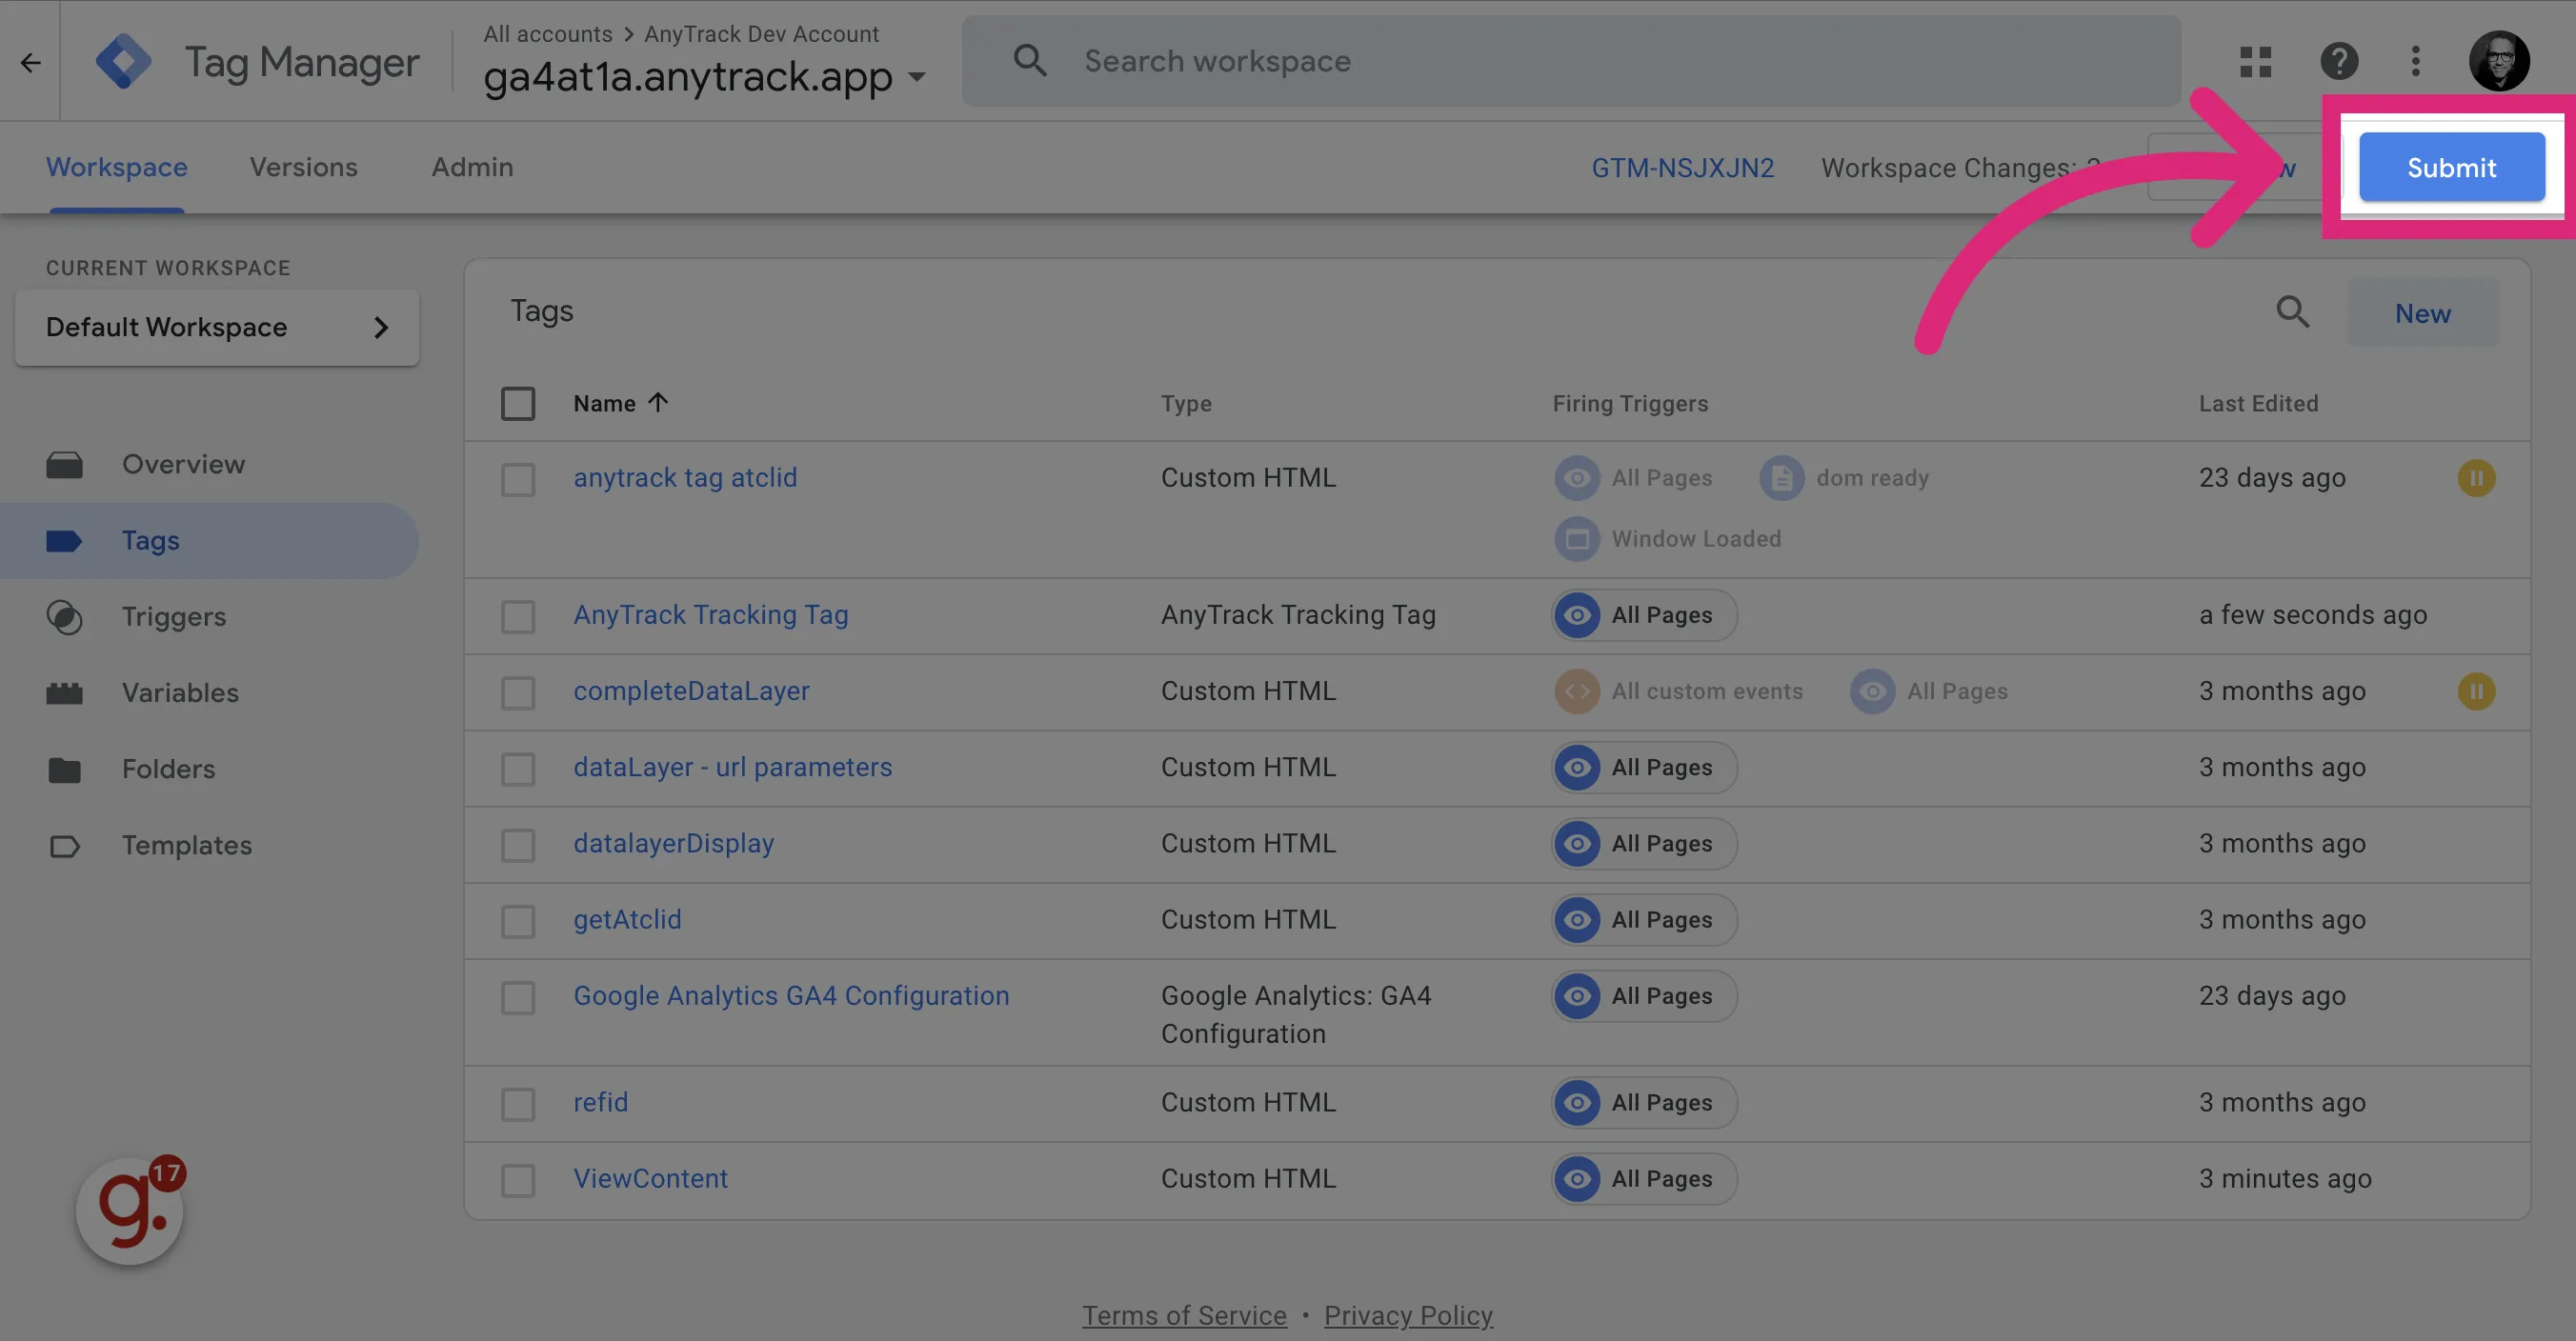Screen dimensions: 2576x1341
Task: Click the New tag button
Action: 2422,313
